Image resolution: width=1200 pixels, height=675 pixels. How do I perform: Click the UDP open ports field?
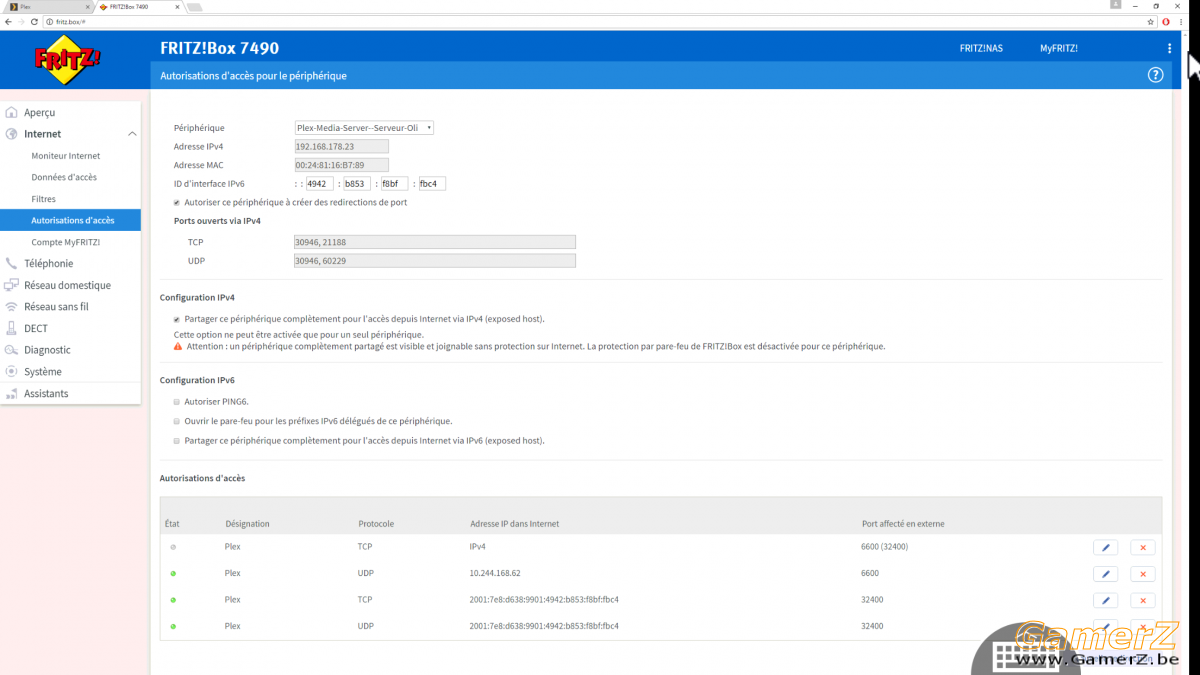(435, 261)
